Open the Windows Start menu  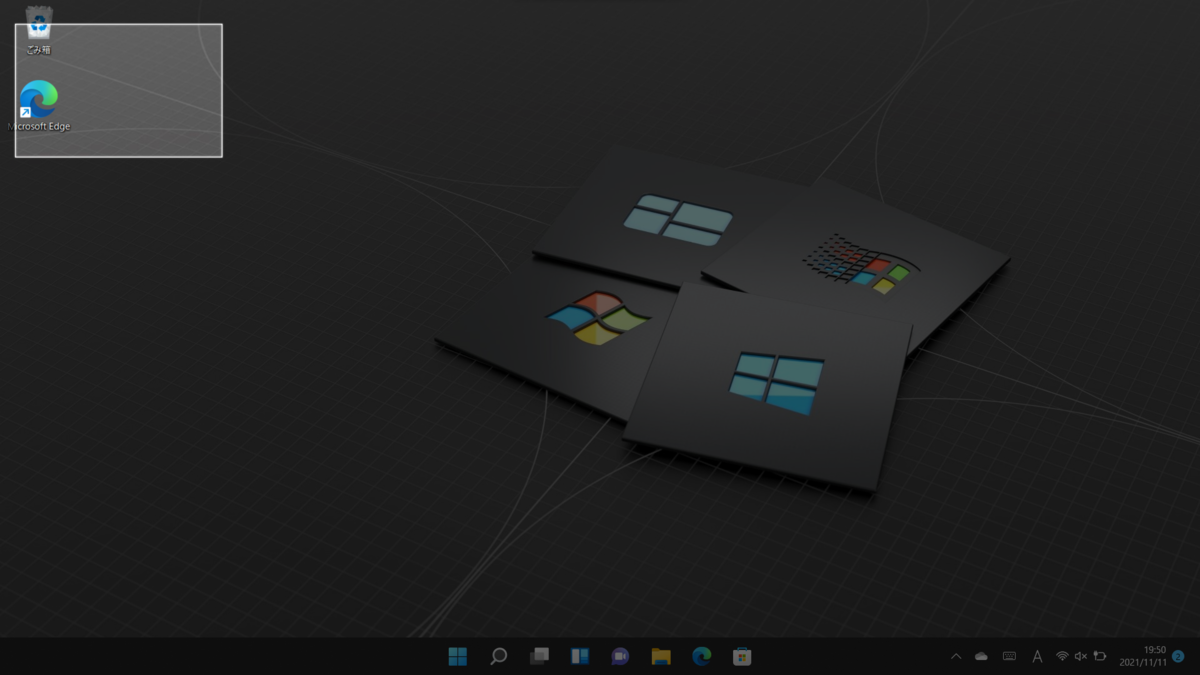pos(457,656)
